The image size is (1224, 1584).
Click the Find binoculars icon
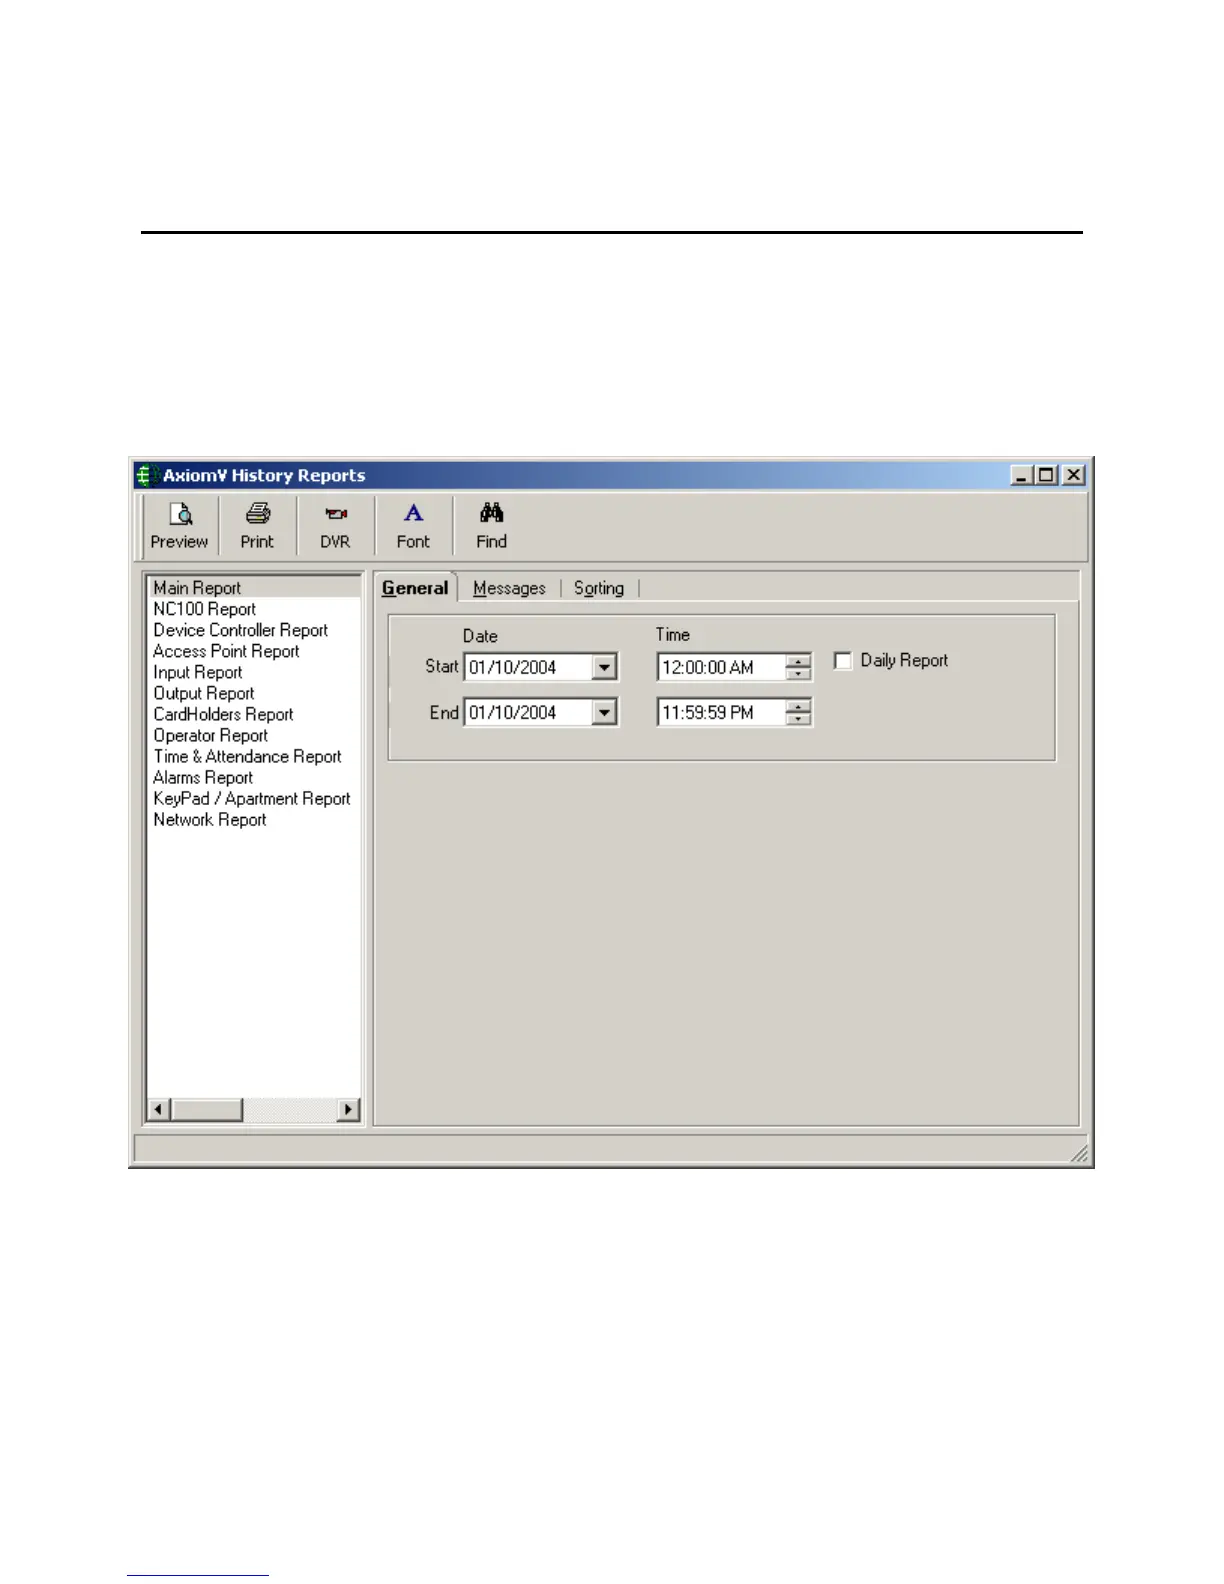[x=491, y=526]
